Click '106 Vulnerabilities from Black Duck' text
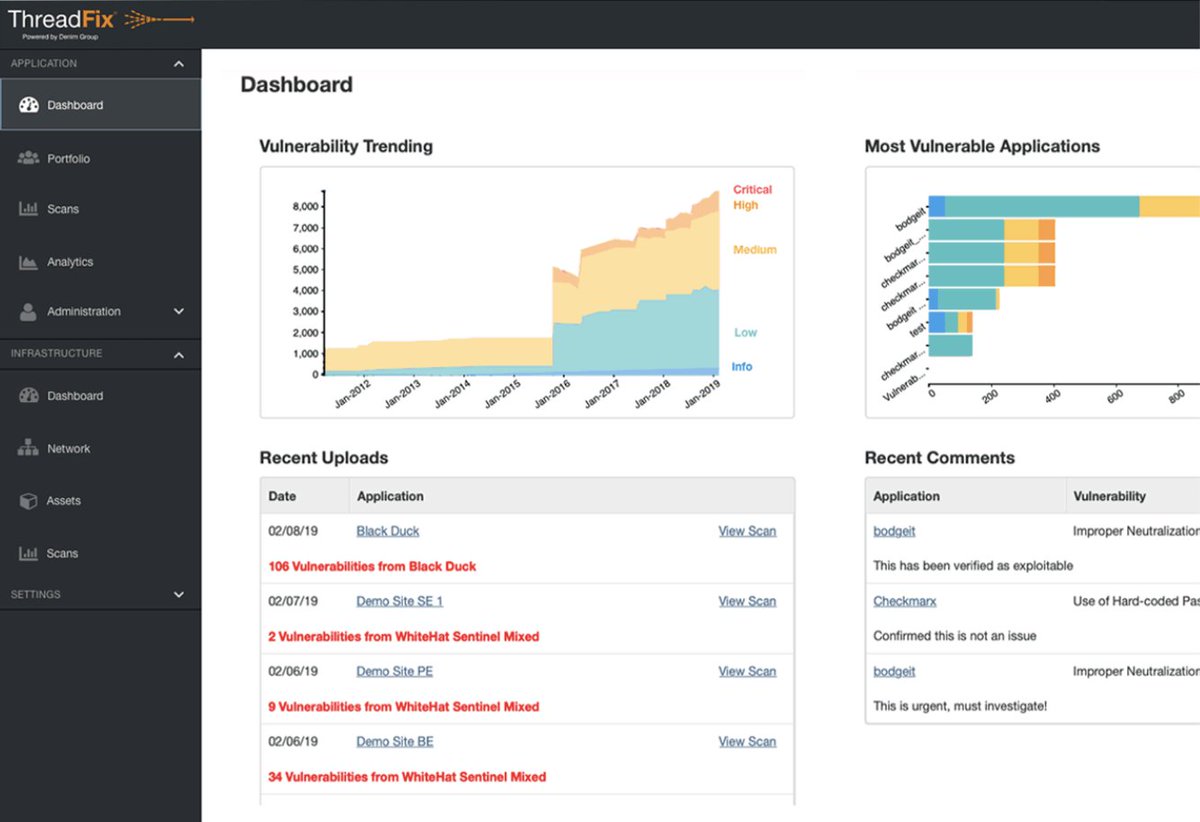Image resolution: width=1200 pixels, height=822 pixels. (372, 566)
